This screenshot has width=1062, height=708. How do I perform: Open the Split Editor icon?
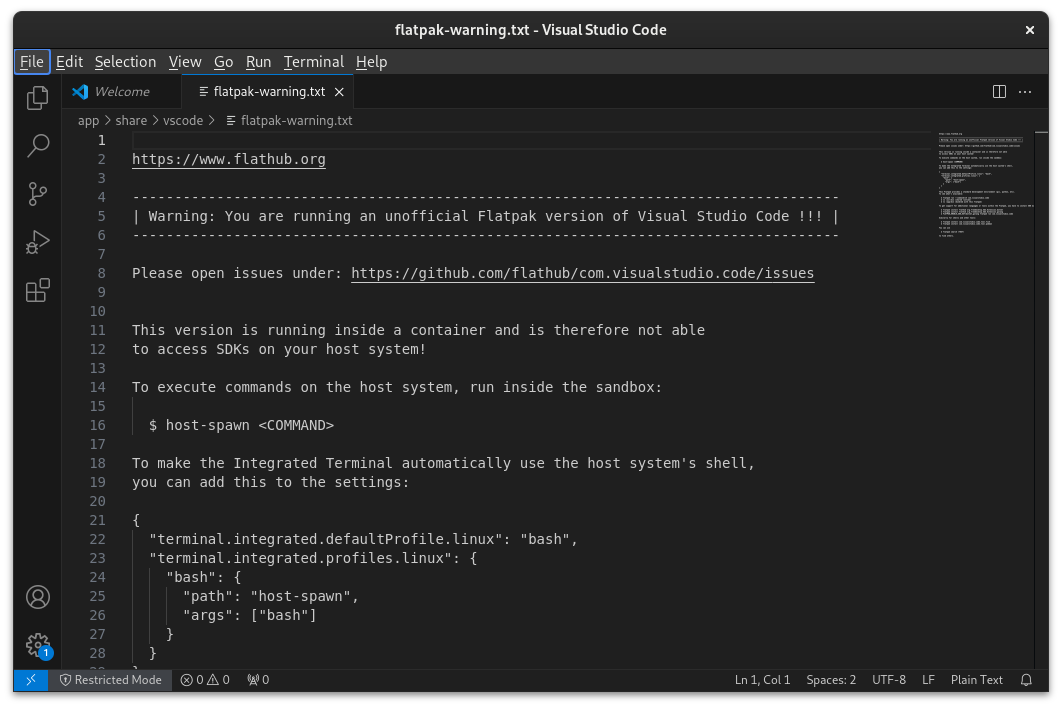point(998,91)
